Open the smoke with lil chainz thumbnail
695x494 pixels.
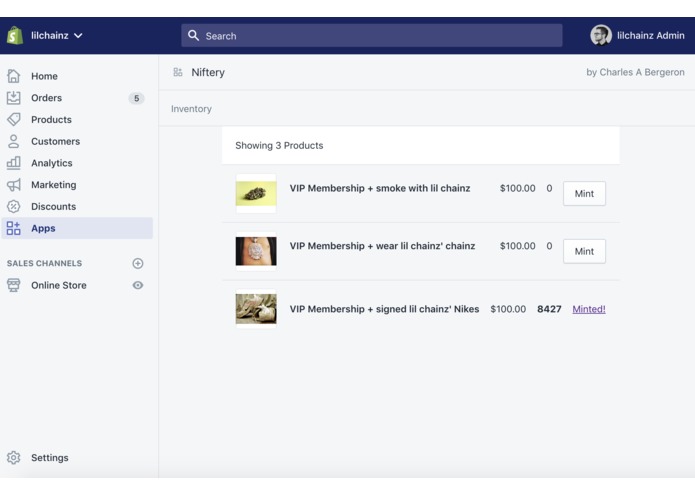coord(256,194)
